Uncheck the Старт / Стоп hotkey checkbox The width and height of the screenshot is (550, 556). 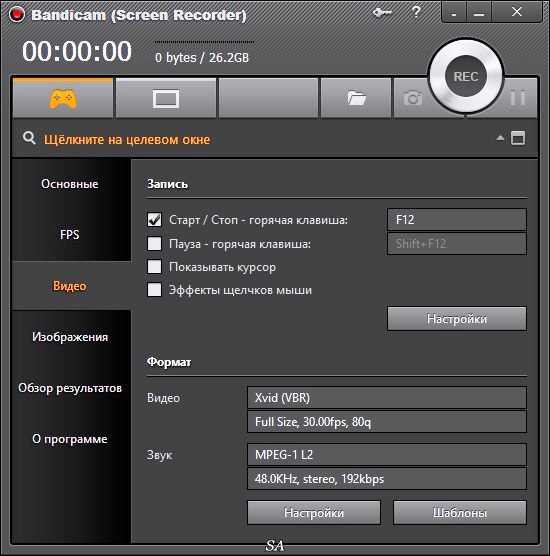tap(154, 219)
